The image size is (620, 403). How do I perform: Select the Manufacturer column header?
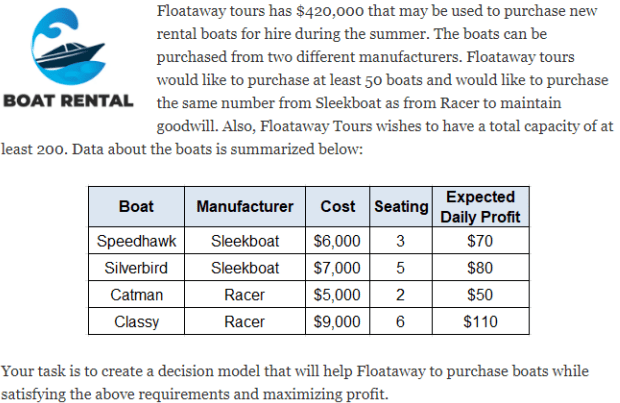point(245,207)
